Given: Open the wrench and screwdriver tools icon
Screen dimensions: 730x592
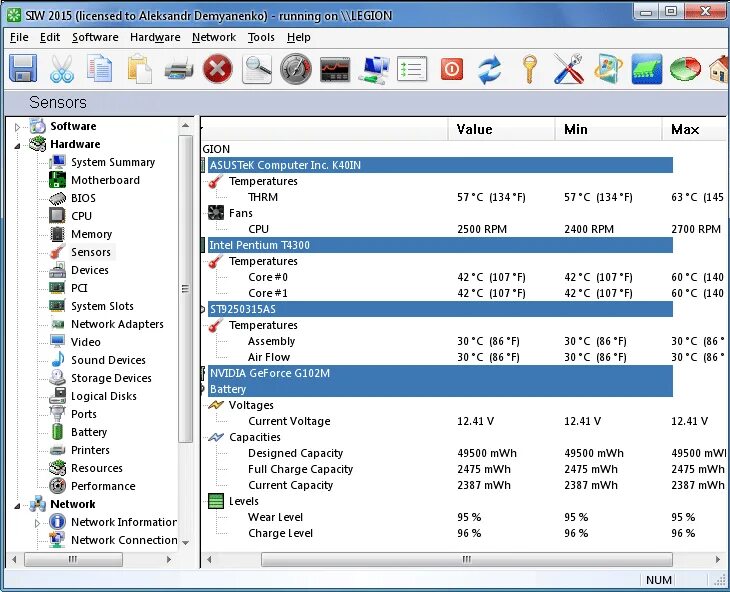Looking at the screenshot, I should pyautogui.click(x=569, y=69).
